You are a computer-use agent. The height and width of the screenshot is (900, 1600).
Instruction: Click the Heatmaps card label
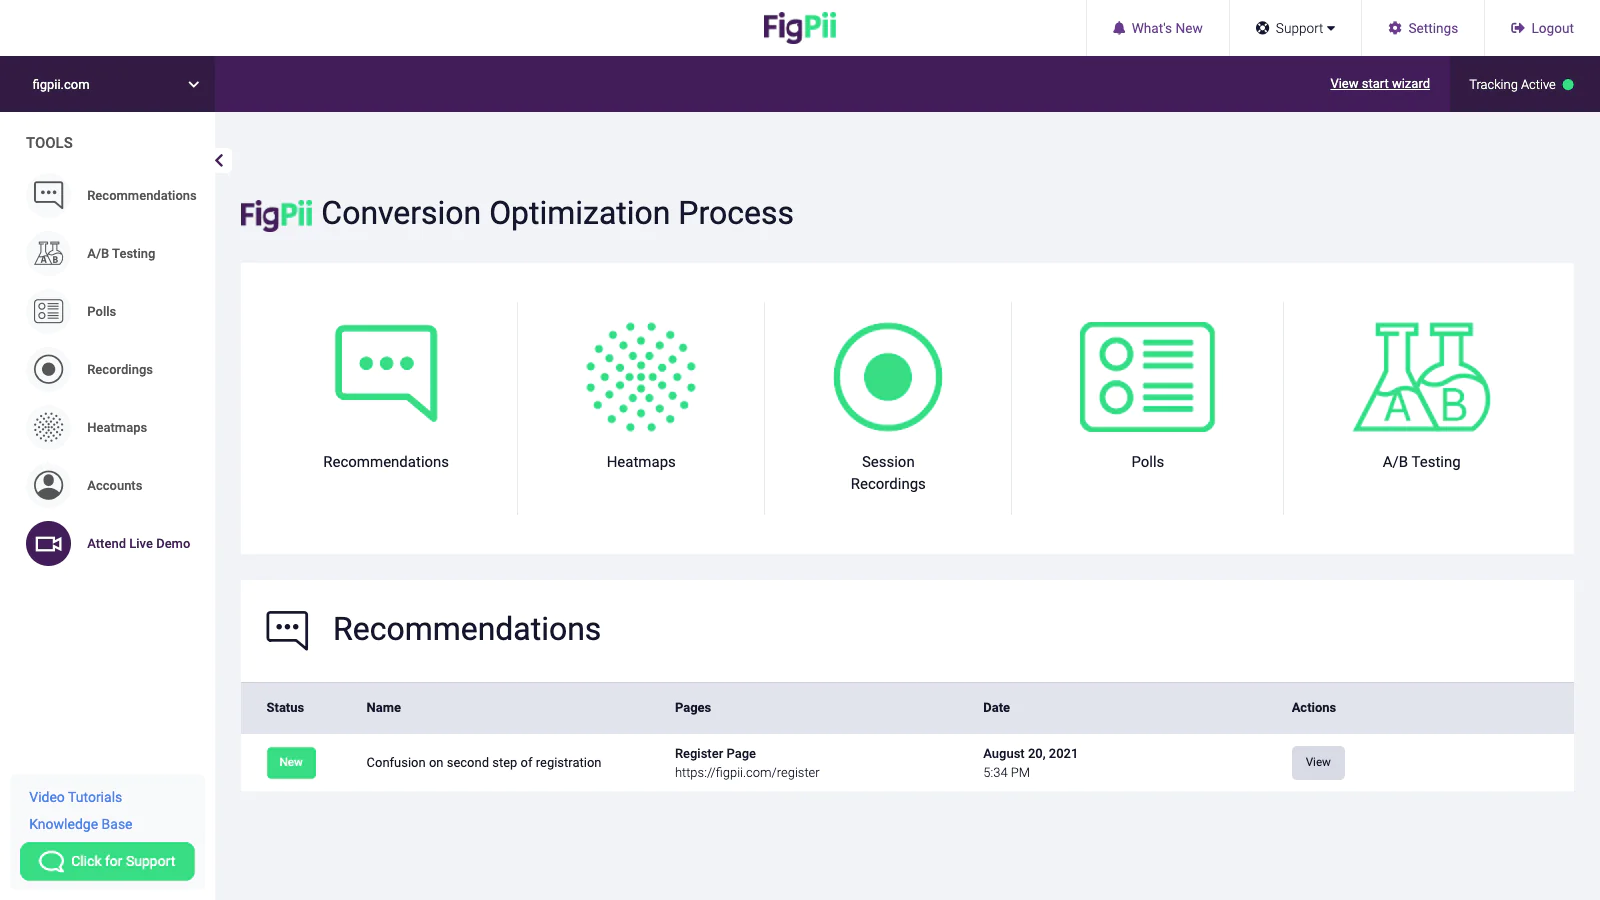641,462
